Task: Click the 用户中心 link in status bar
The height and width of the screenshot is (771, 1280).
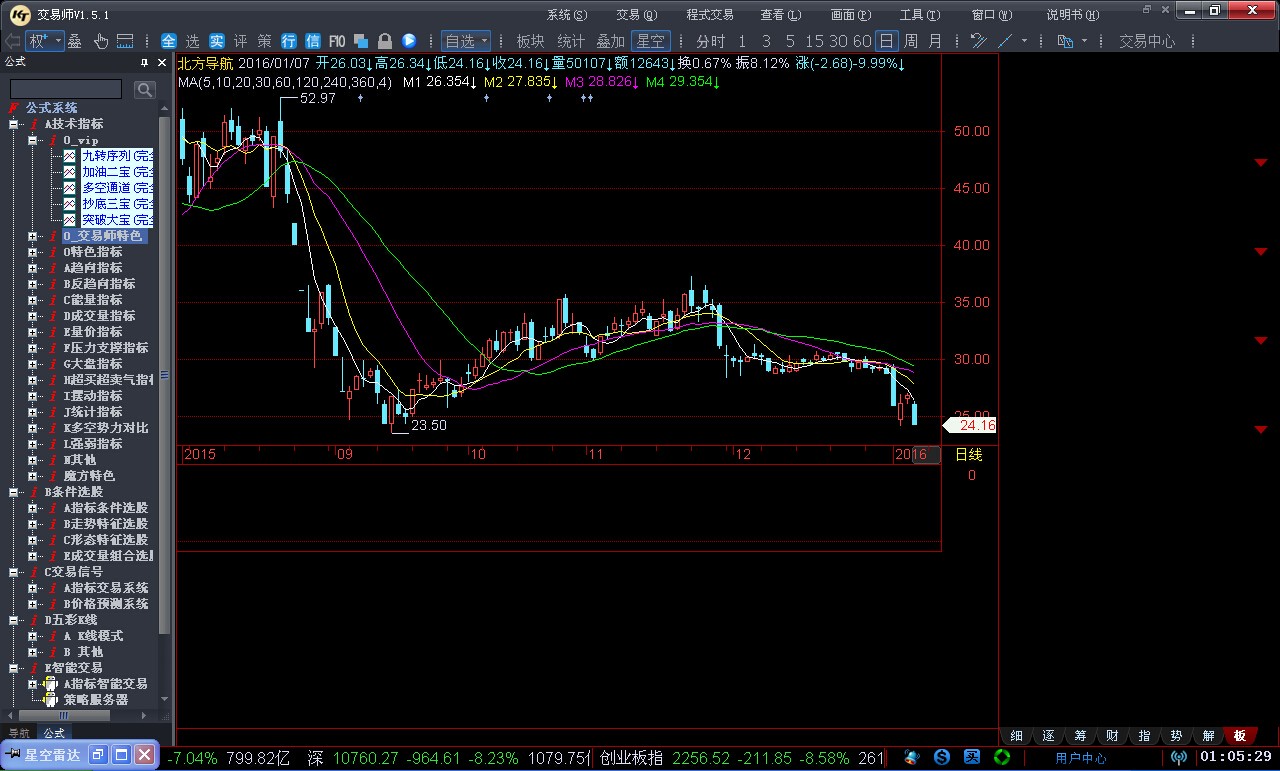Action: tap(1080, 758)
